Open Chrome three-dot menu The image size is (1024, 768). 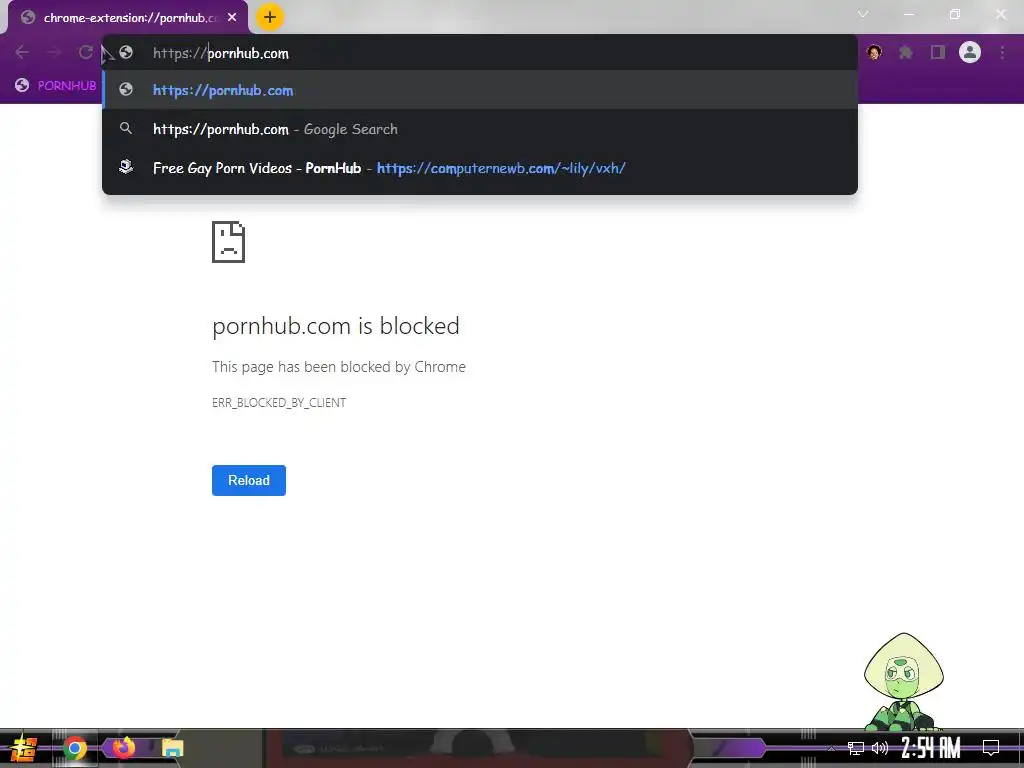1002,52
